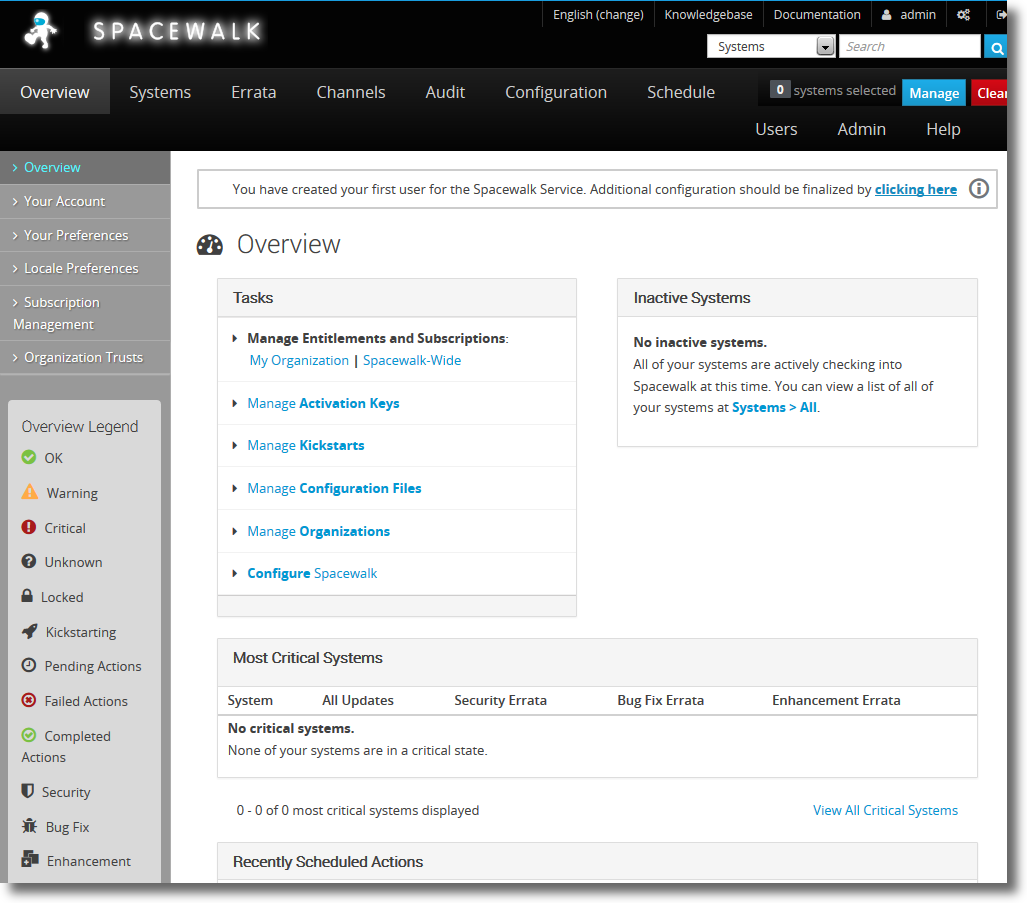Open the Documentation link
This screenshot has height=903, width=1027.
[x=817, y=14]
